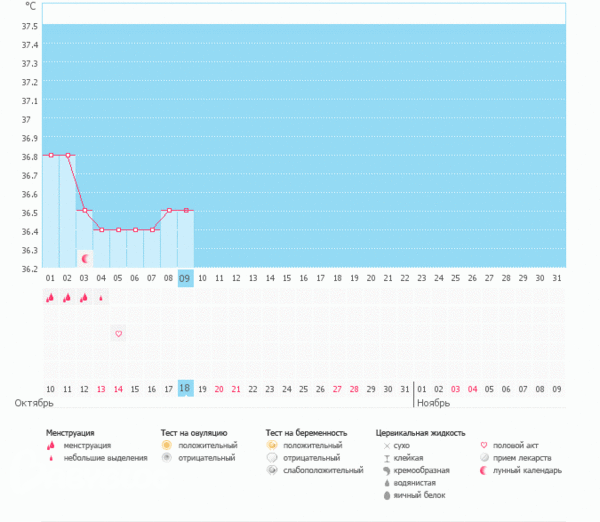Select highlighted cycle day 09 on the axis

point(185,278)
